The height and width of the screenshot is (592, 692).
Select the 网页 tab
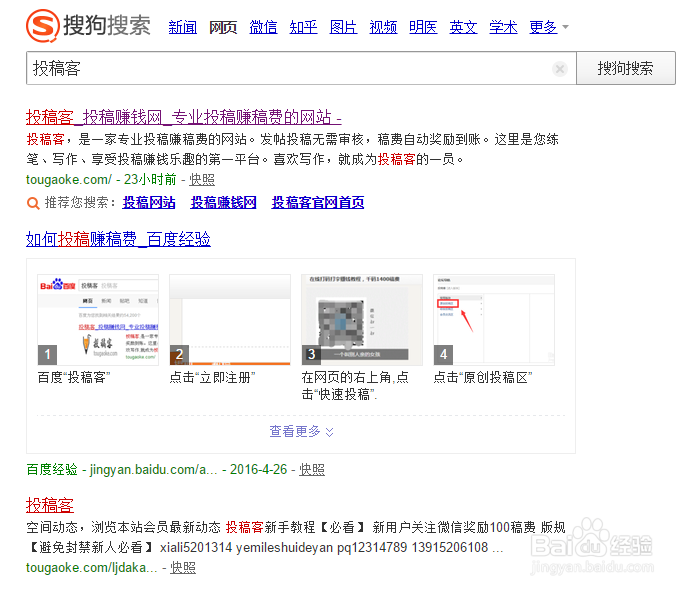coord(223,27)
